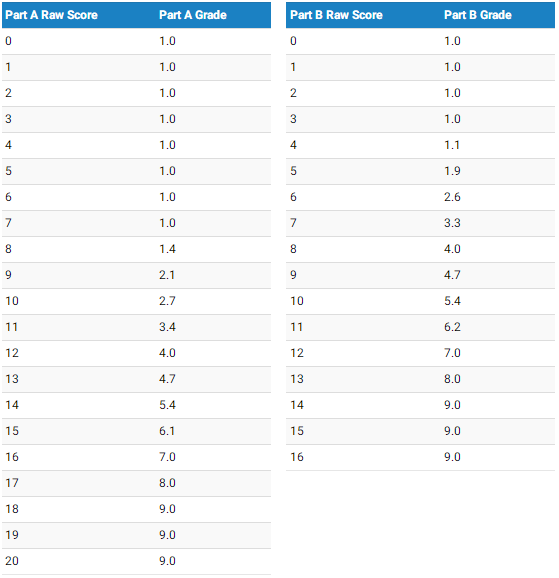The width and height of the screenshot is (559, 578).
Task: Select Part A raw score 17
Action: point(12,483)
